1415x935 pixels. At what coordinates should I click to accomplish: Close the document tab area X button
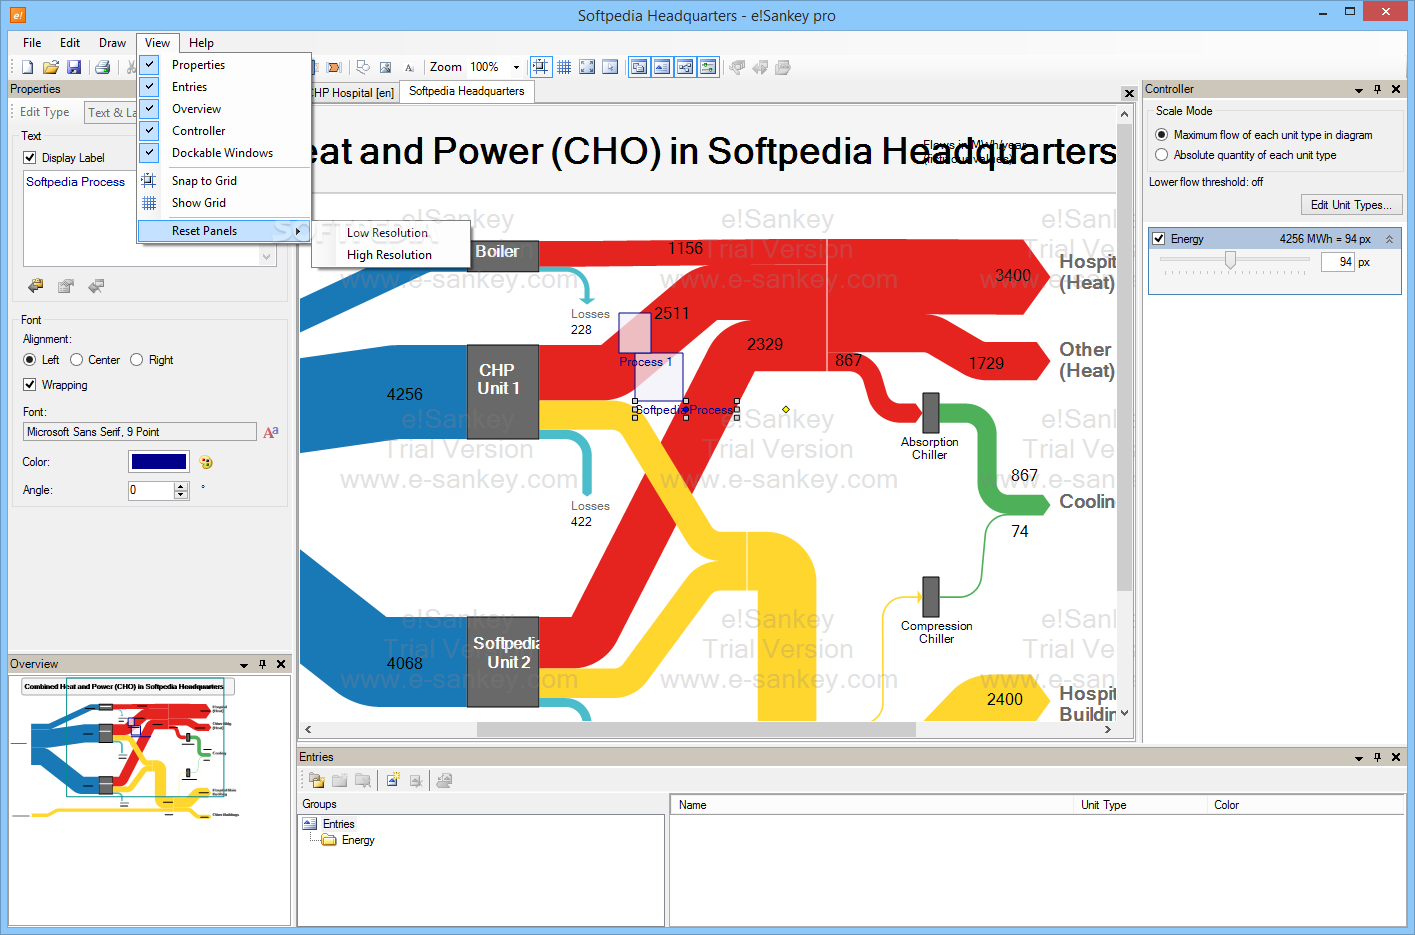point(1129,93)
